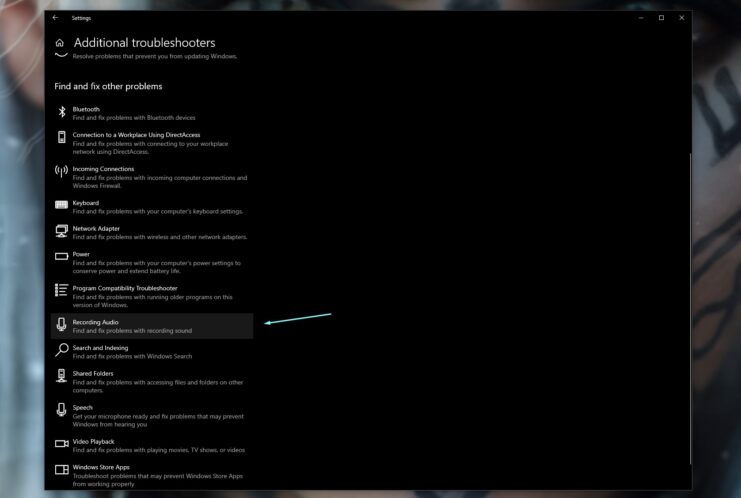Image resolution: width=741 pixels, height=498 pixels.
Task: Click 'Find and fix problems with Windows Search'
Action: point(132,356)
